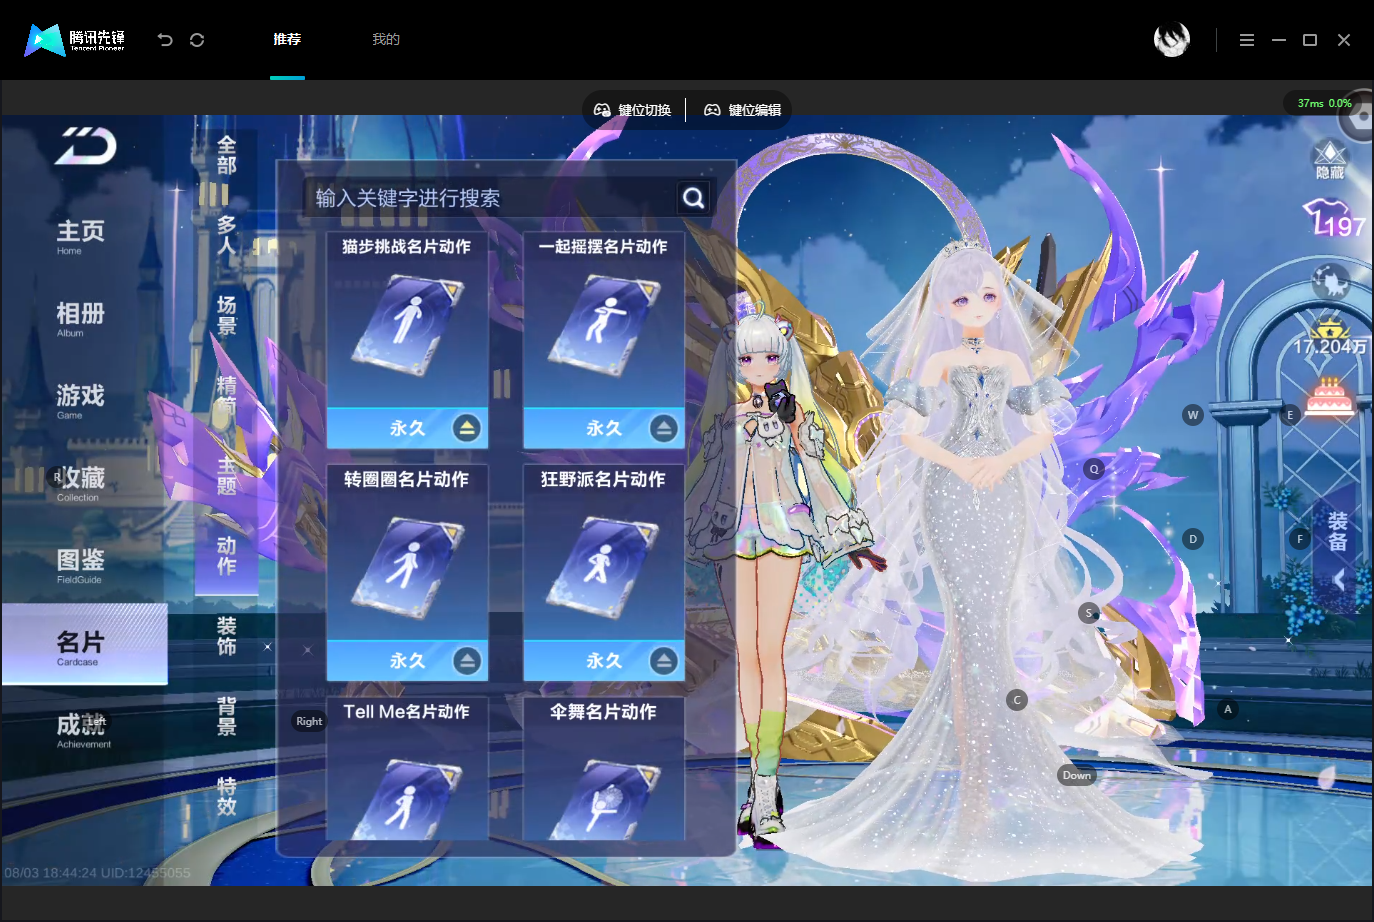Click 永久 label on 狂野派名片动作 card
The height and width of the screenshot is (922, 1374).
pyautogui.click(x=604, y=661)
